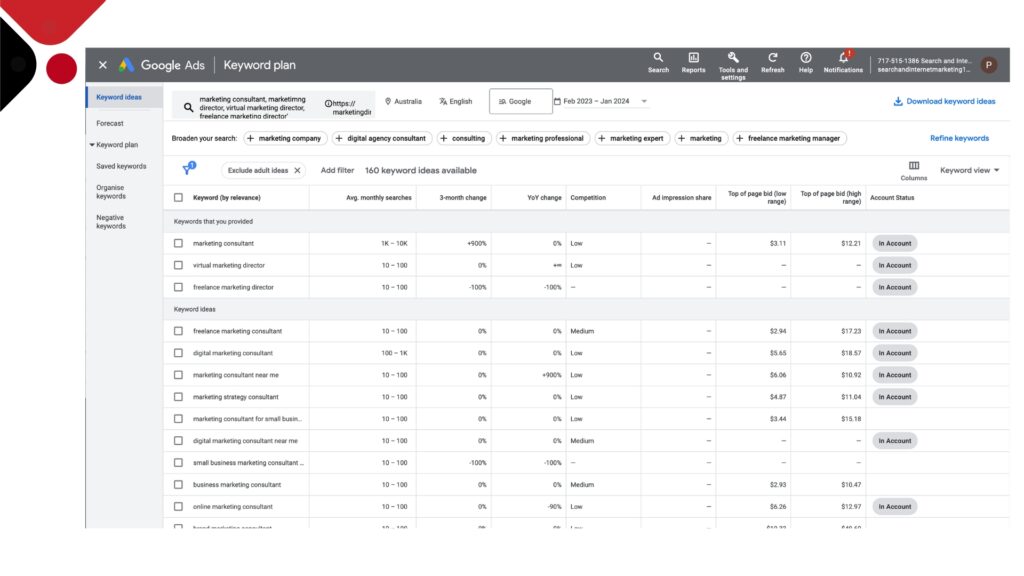Check 'marketing strategy consultant' checkbox
Image resolution: width=1024 pixels, height=576 pixels.
(178, 396)
